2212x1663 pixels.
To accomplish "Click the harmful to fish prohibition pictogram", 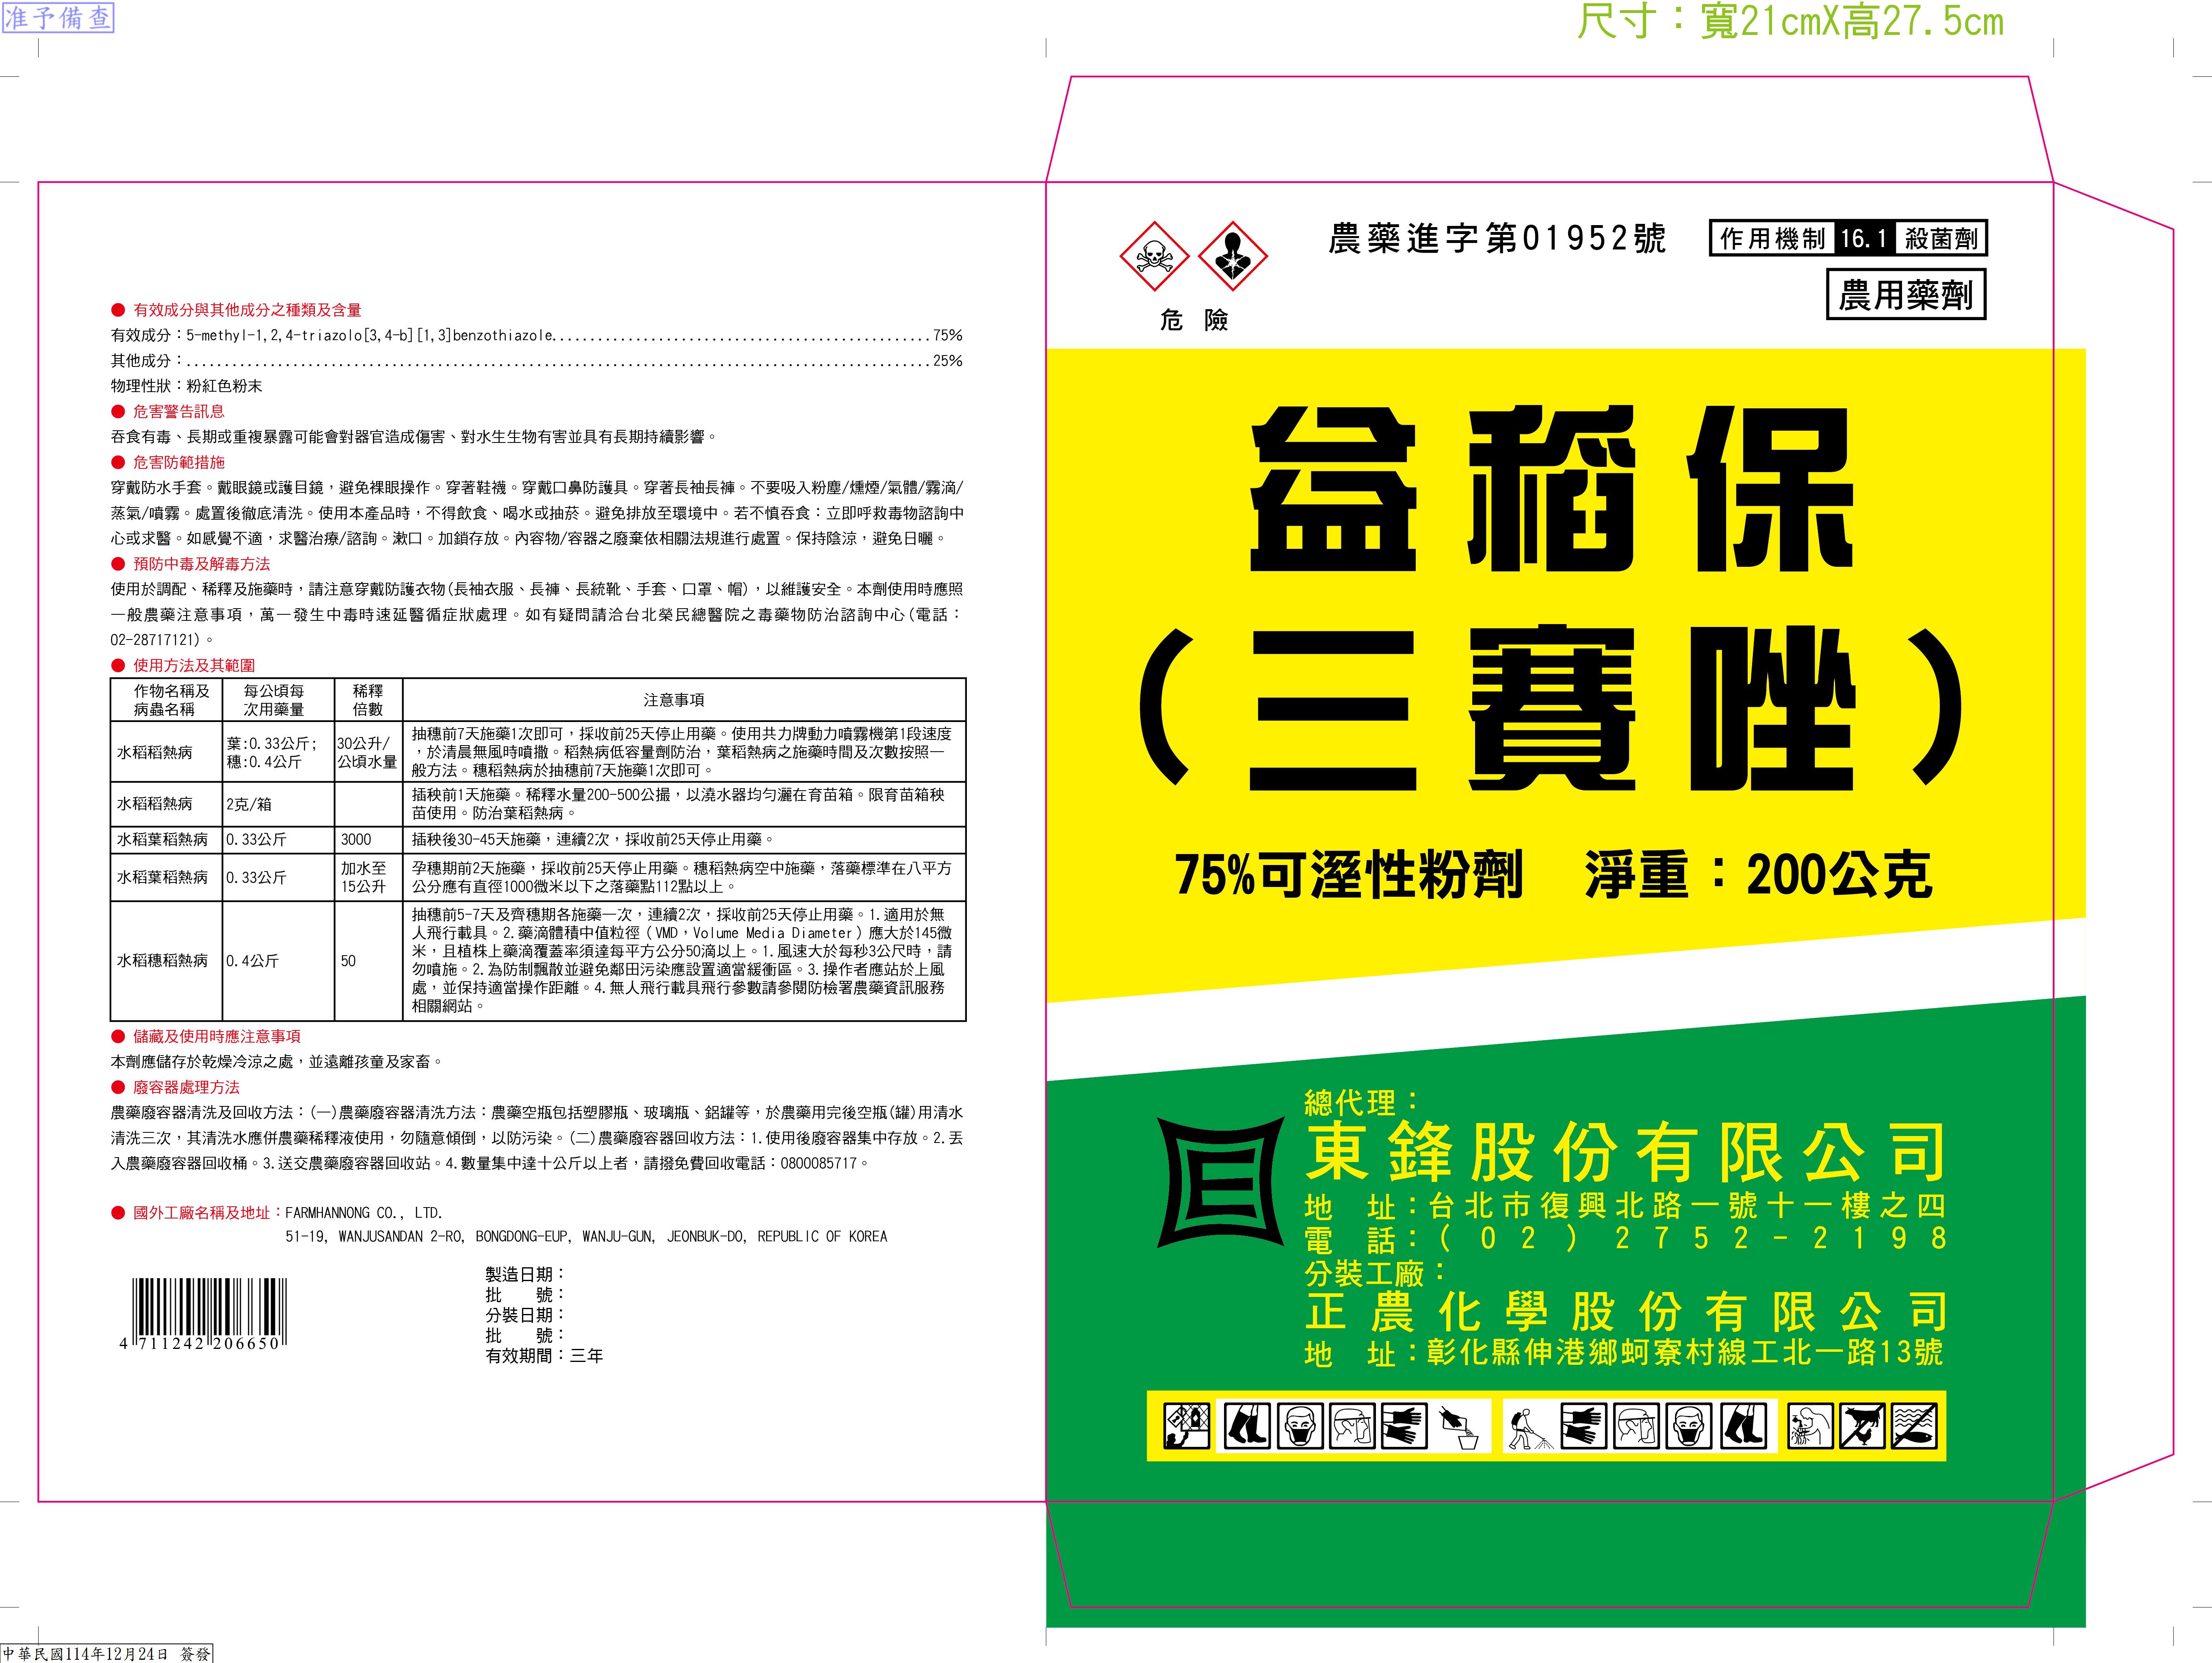I will click(1914, 1426).
